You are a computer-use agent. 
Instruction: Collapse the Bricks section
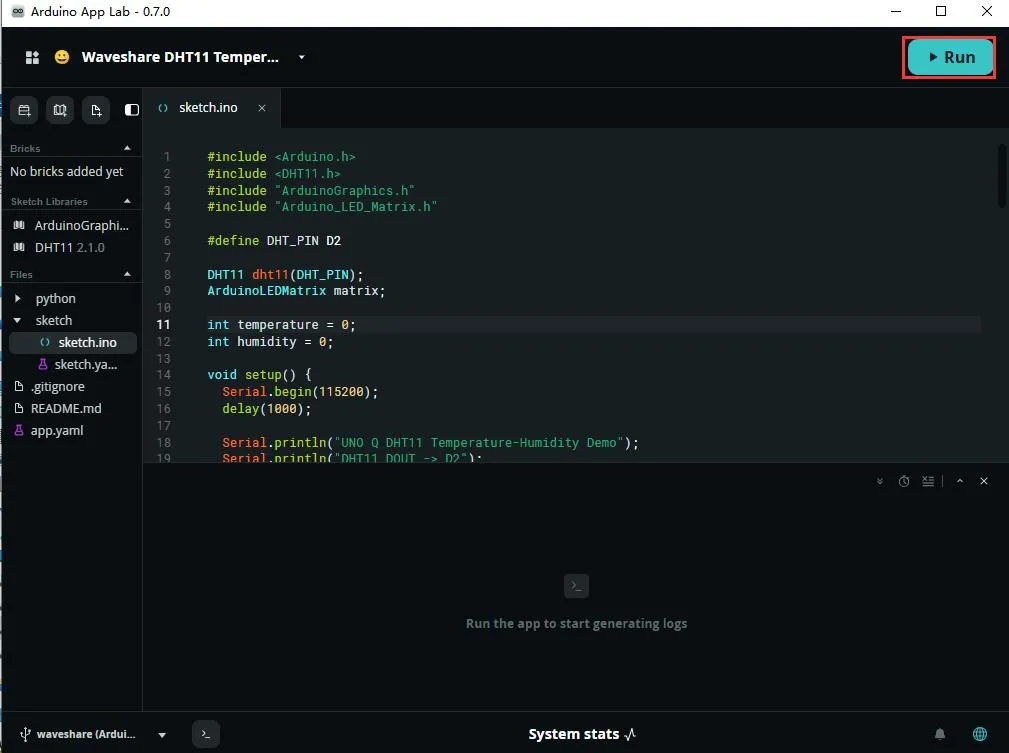(x=127, y=148)
